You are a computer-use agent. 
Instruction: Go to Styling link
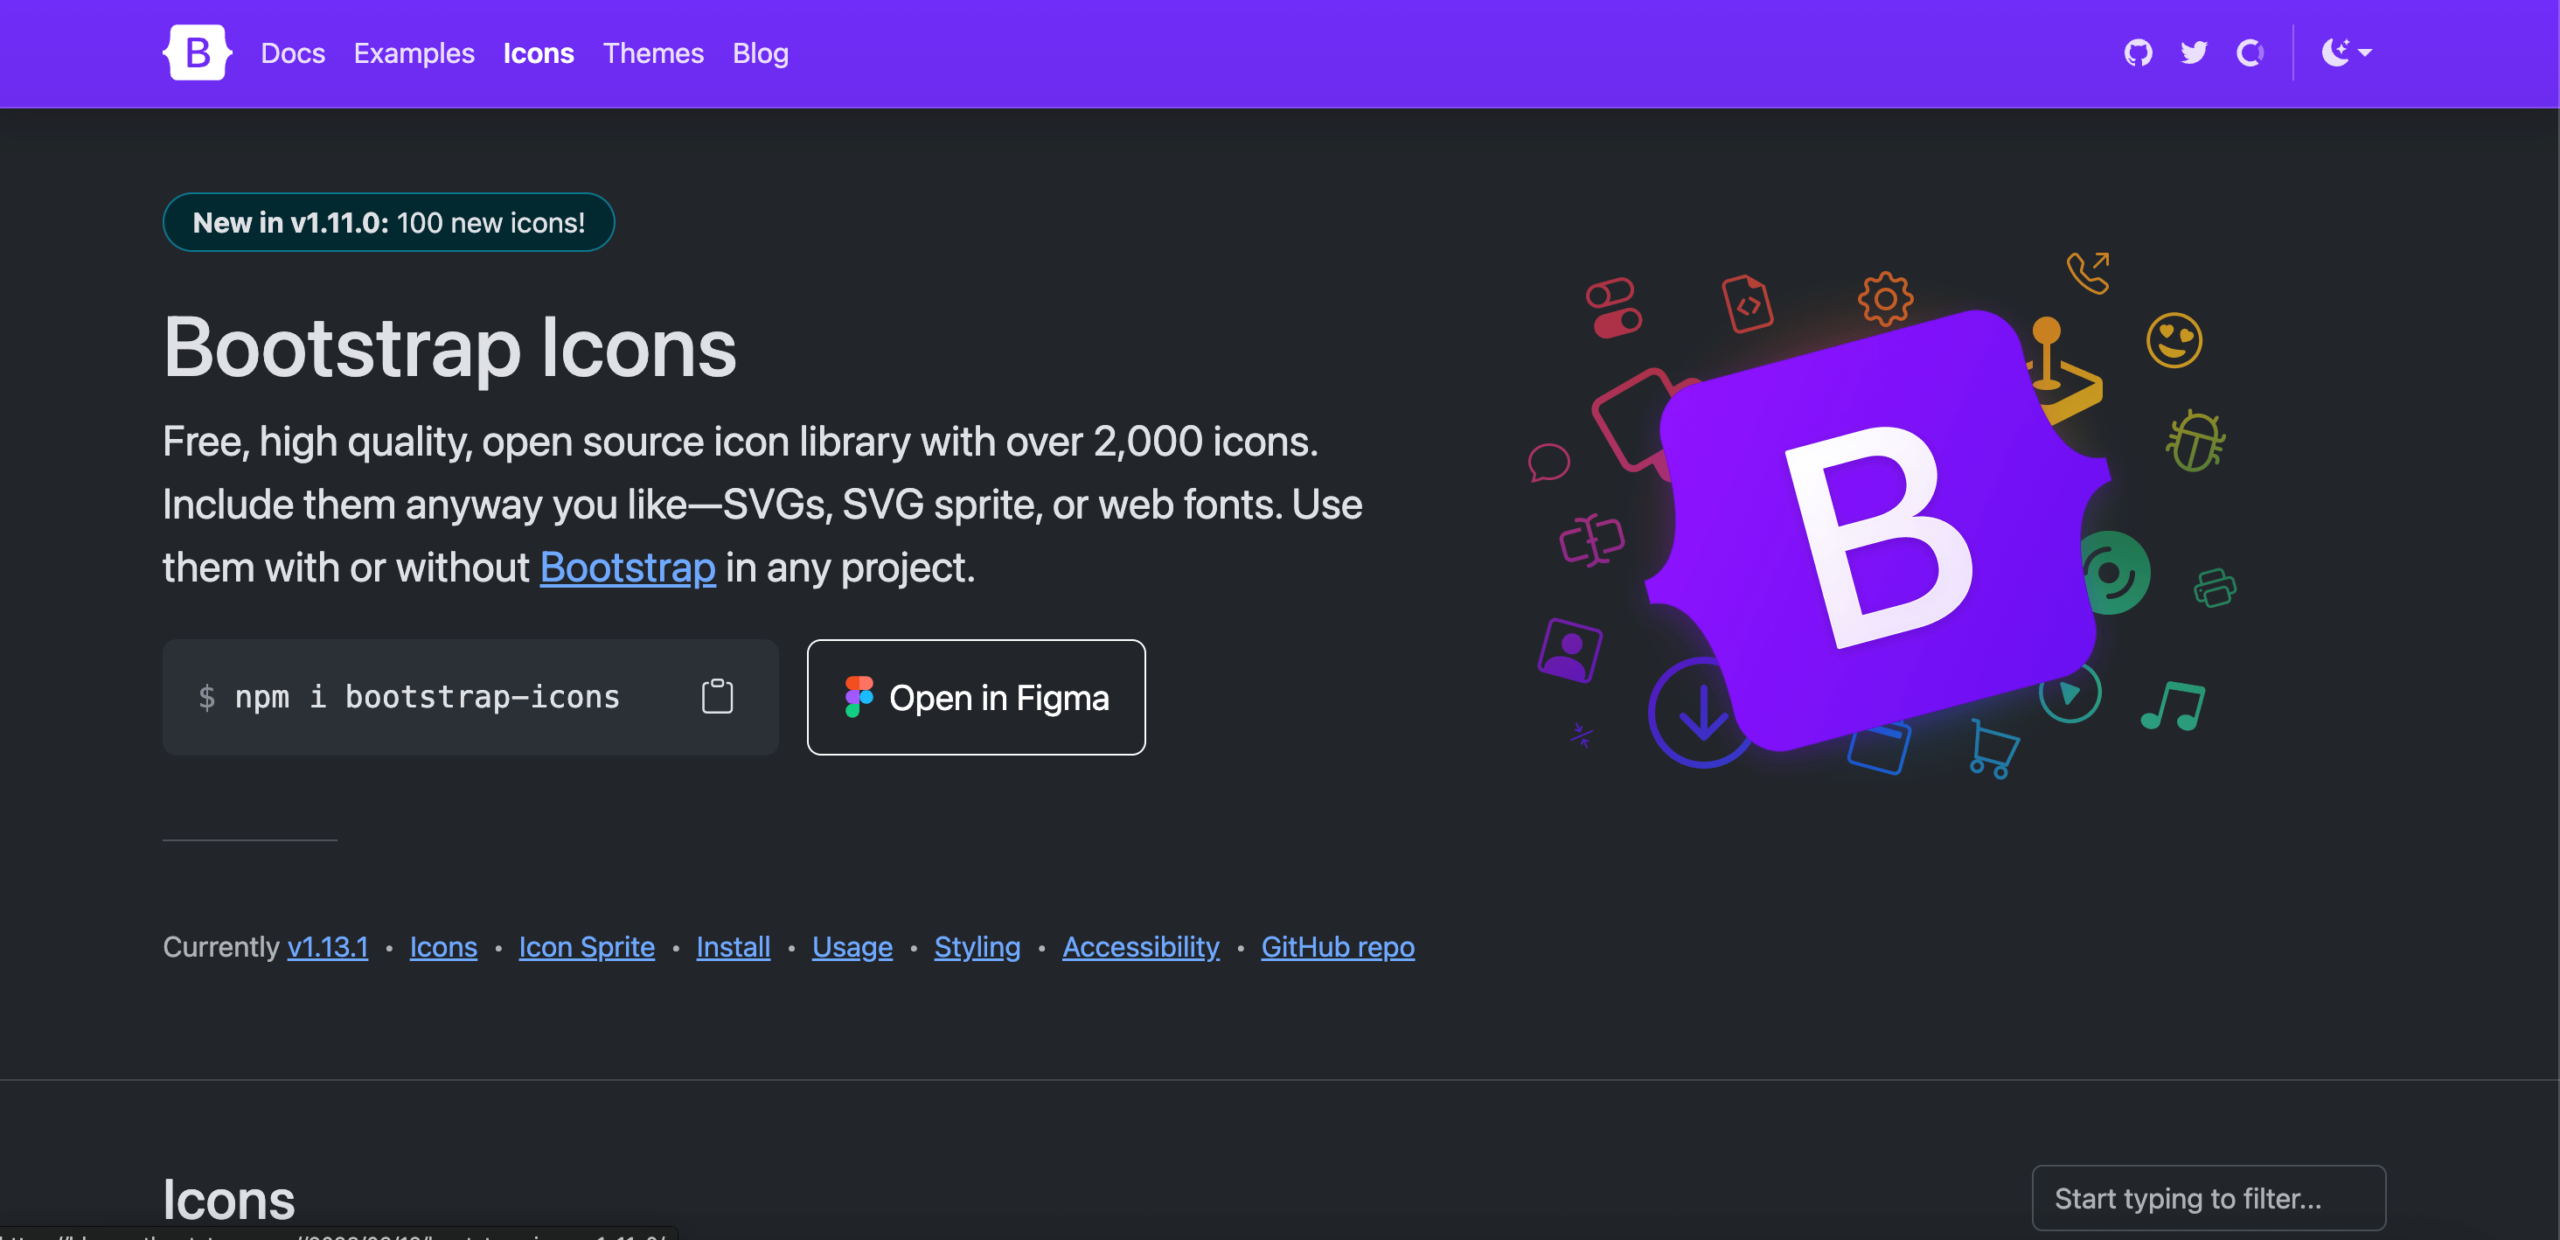tap(977, 947)
